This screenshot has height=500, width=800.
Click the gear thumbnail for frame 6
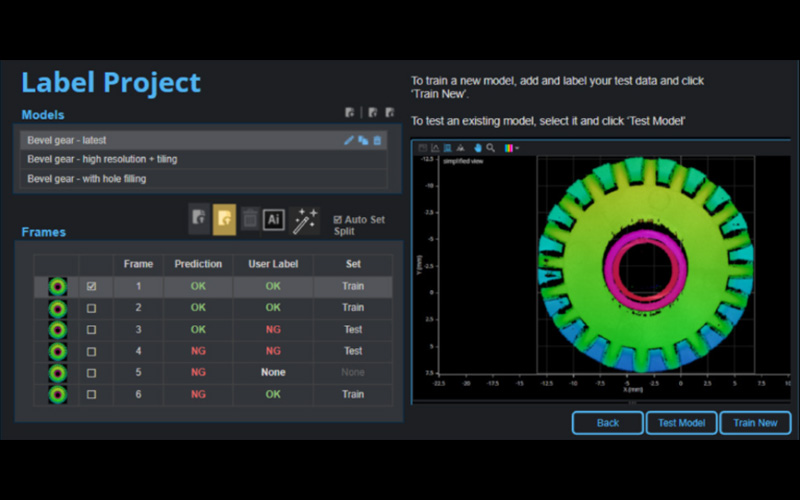58,394
